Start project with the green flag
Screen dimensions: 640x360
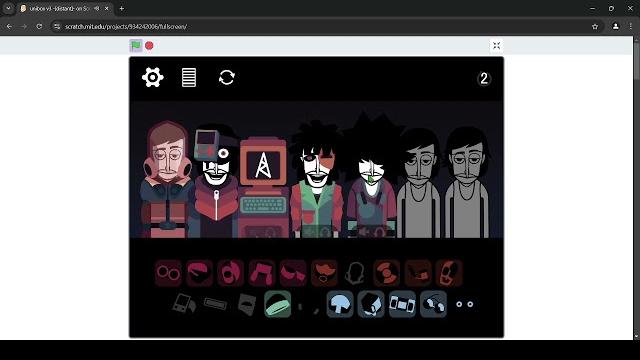(136, 45)
